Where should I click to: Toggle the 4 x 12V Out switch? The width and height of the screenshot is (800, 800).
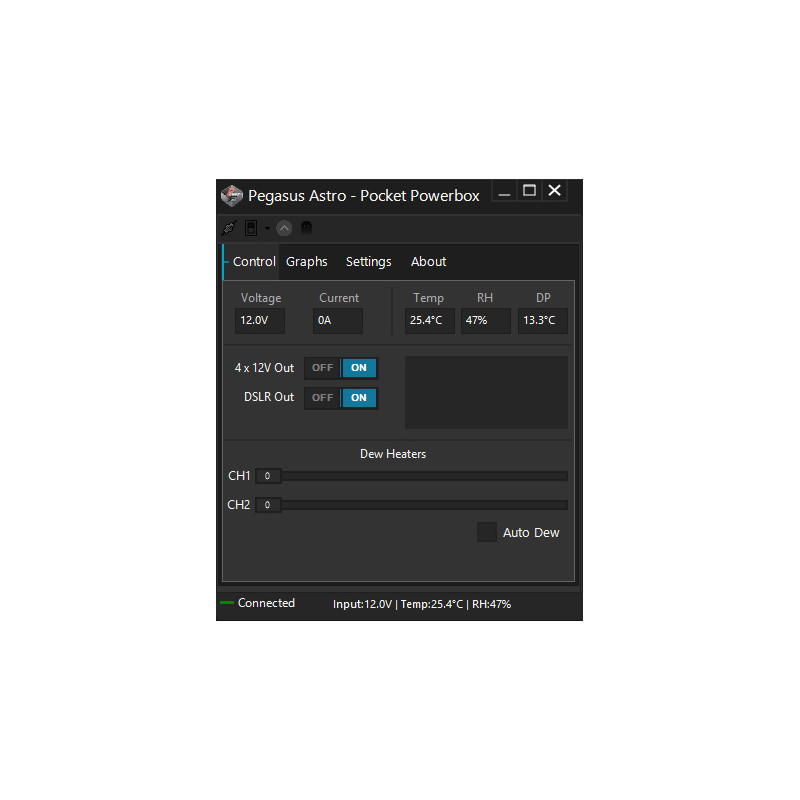[341, 368]
